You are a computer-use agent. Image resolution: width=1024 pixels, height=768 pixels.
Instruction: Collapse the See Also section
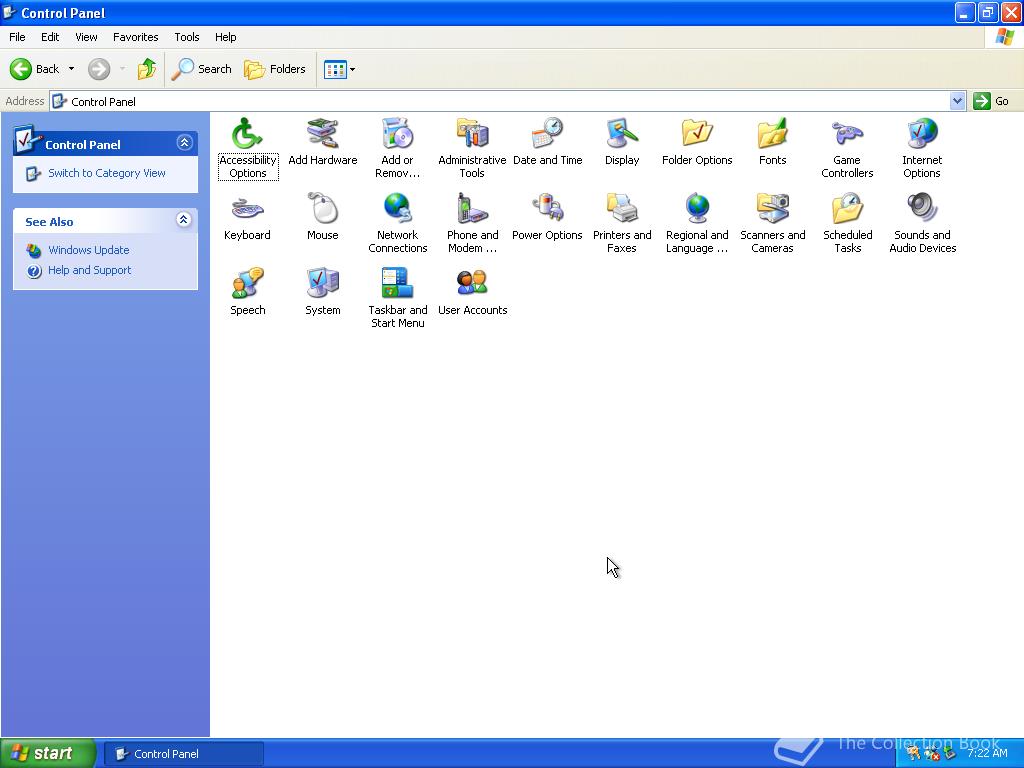click(x=184, y=219)
